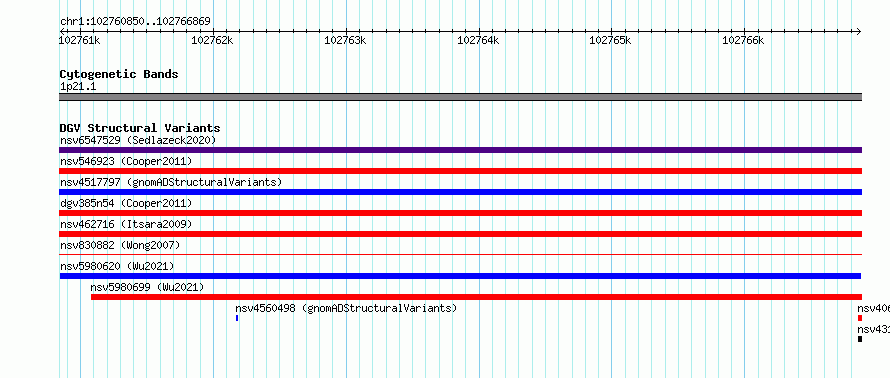The image size is (890, 378).
Task: Click the 1p21.1 band label
Action: (78, 86)
